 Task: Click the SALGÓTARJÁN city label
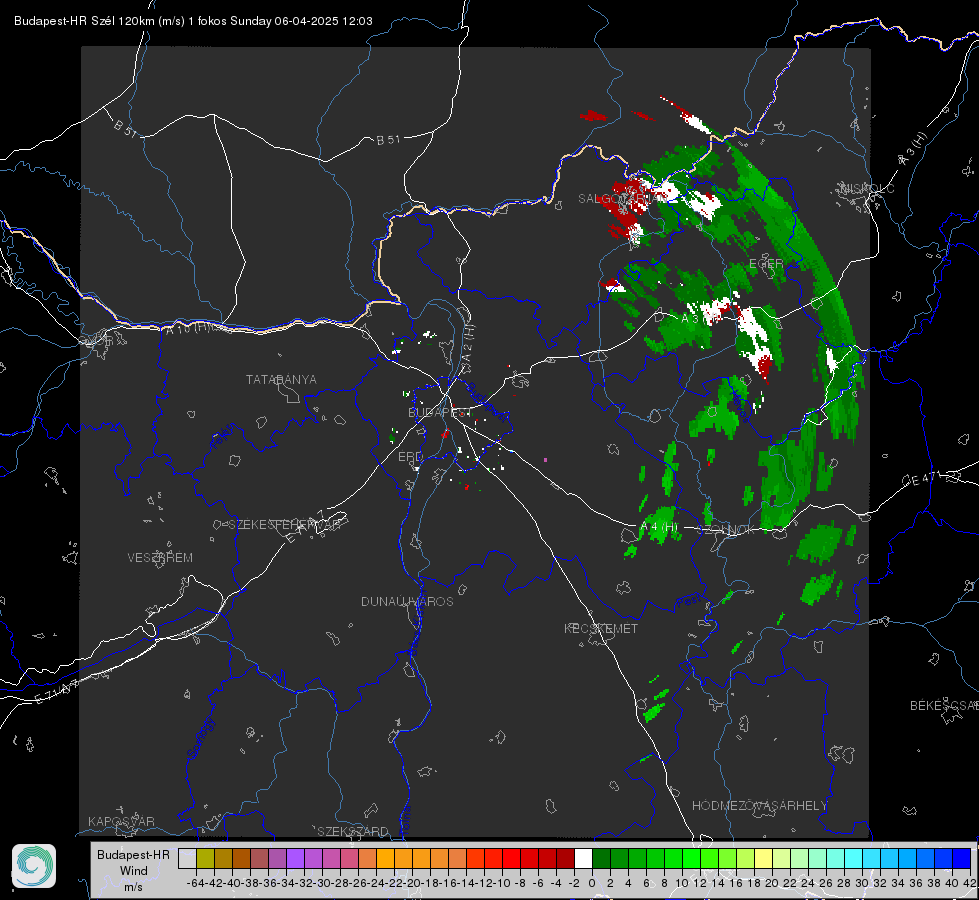click(622, 199)
